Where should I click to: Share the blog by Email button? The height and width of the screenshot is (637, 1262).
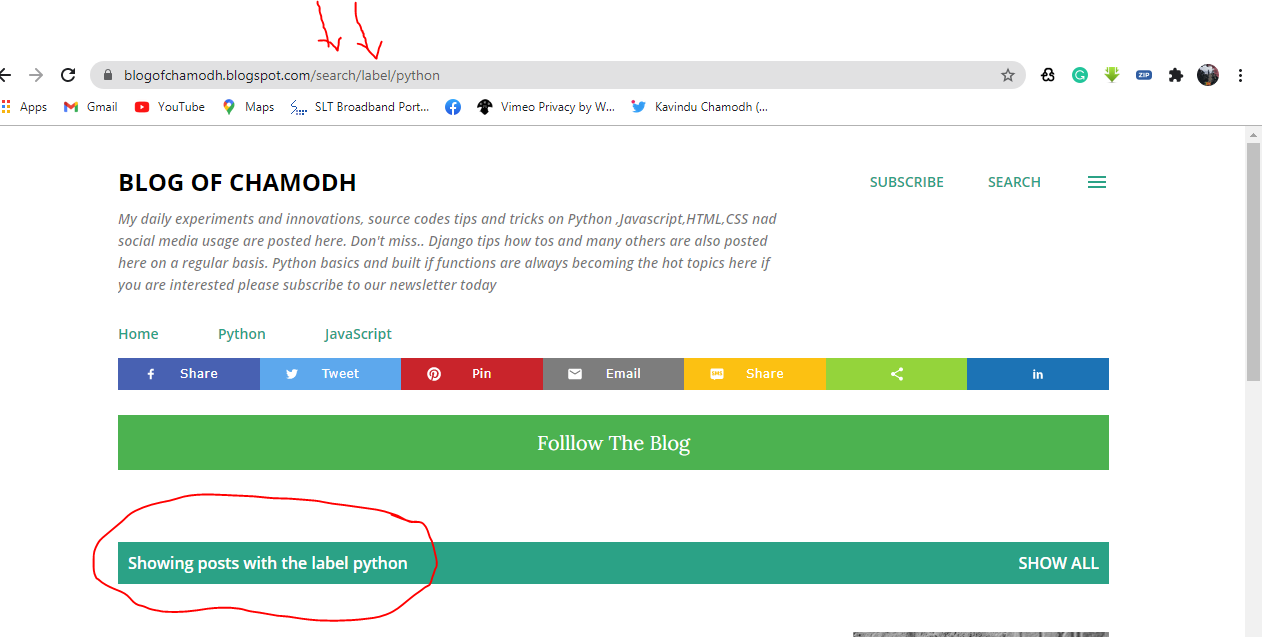[x=613, y=374]
